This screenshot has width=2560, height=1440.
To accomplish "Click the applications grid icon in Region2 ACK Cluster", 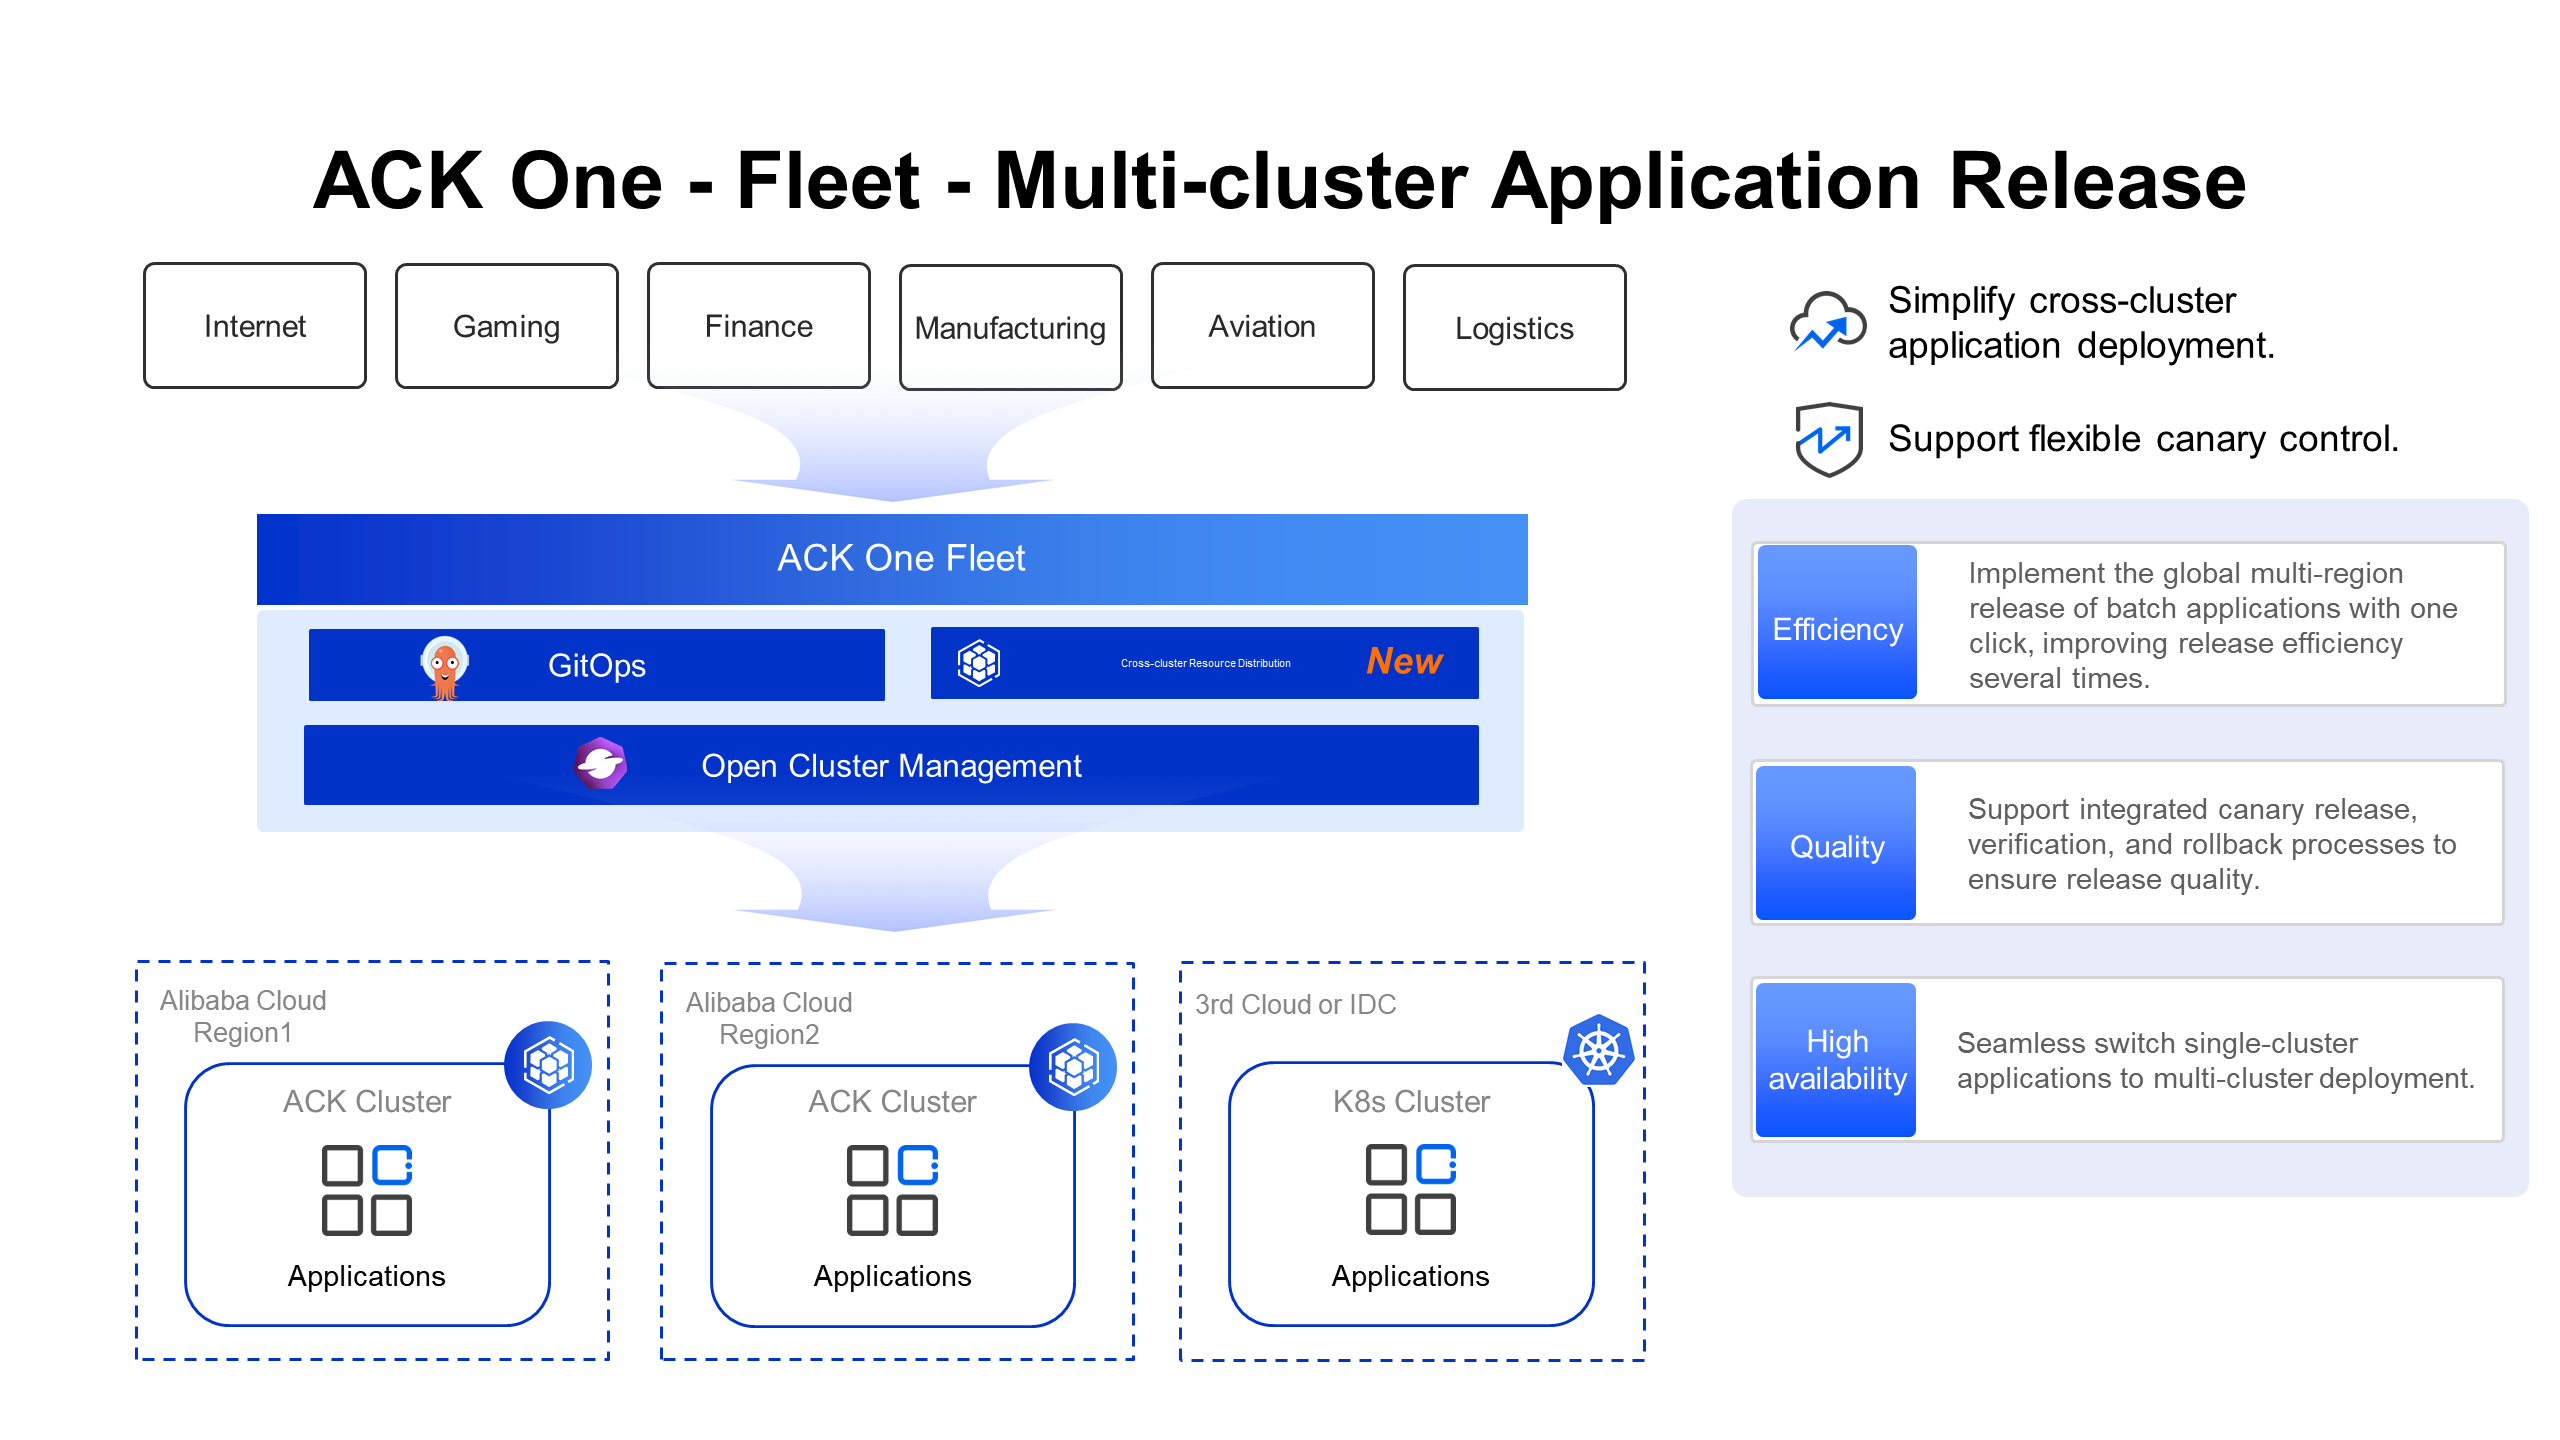I will [x=892, y=1190].
